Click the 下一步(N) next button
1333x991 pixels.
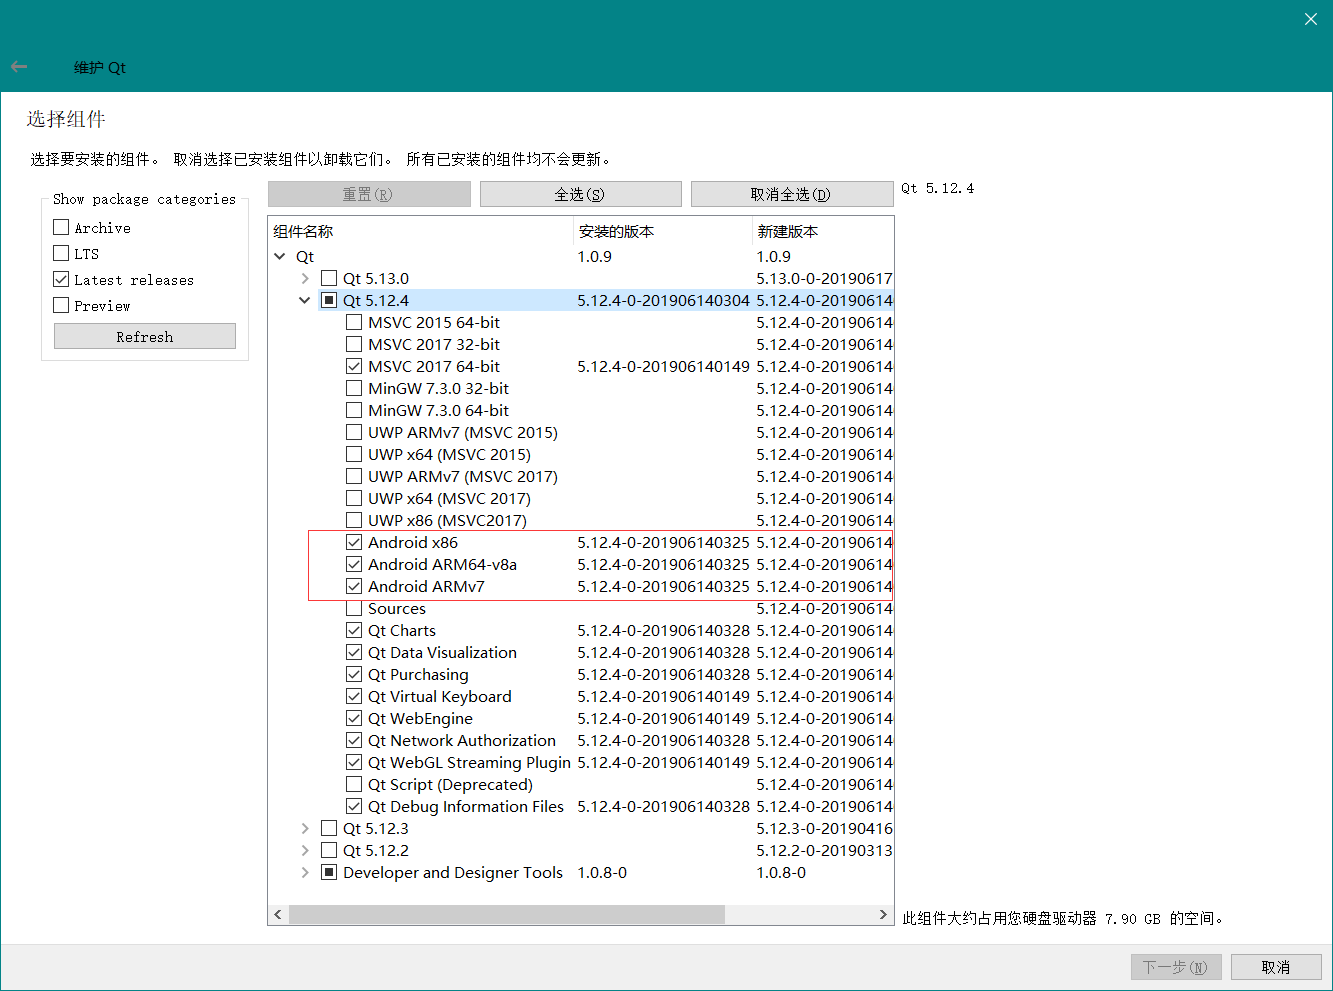[1176, 967]
